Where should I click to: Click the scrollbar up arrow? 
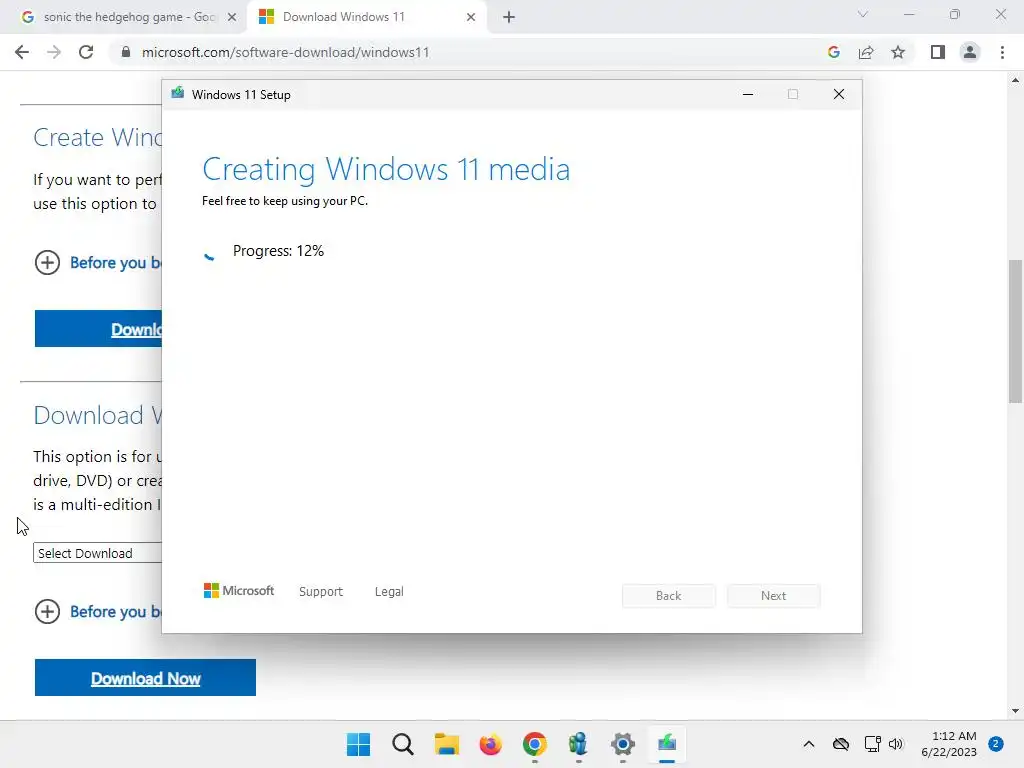tap(1015, 80)
